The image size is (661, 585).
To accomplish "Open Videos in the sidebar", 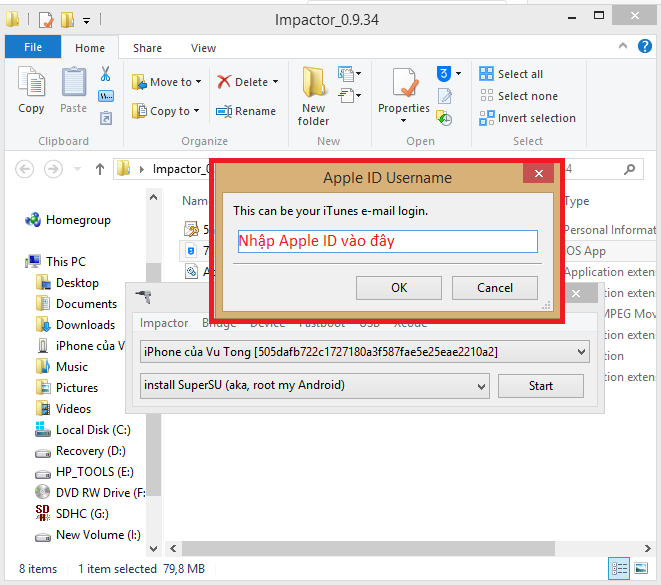I will point(63,409).
